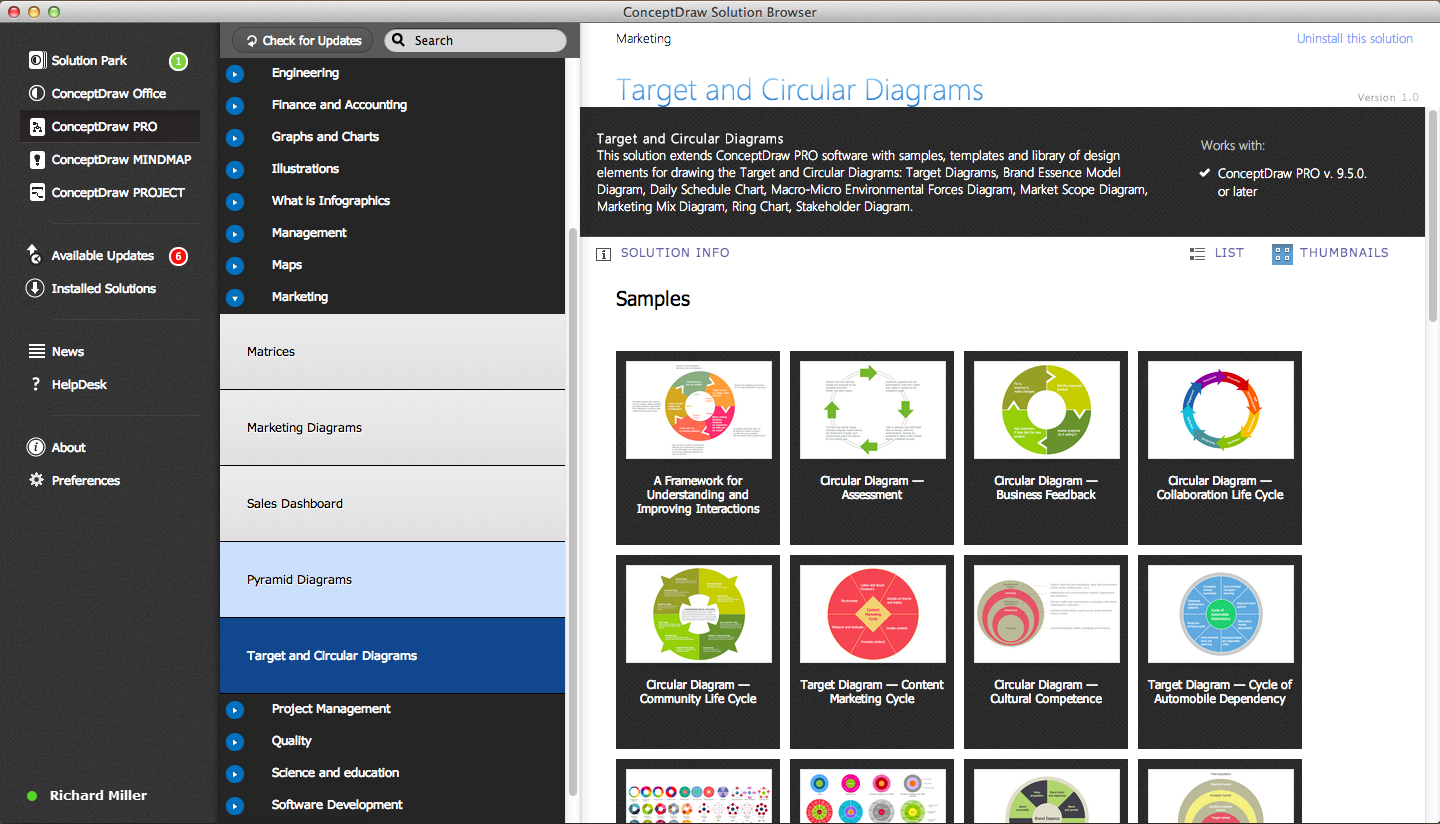This screenshot has height=824, width=1440.
Task: Expand the Project Management category
Action: click(x=235, y=710)
